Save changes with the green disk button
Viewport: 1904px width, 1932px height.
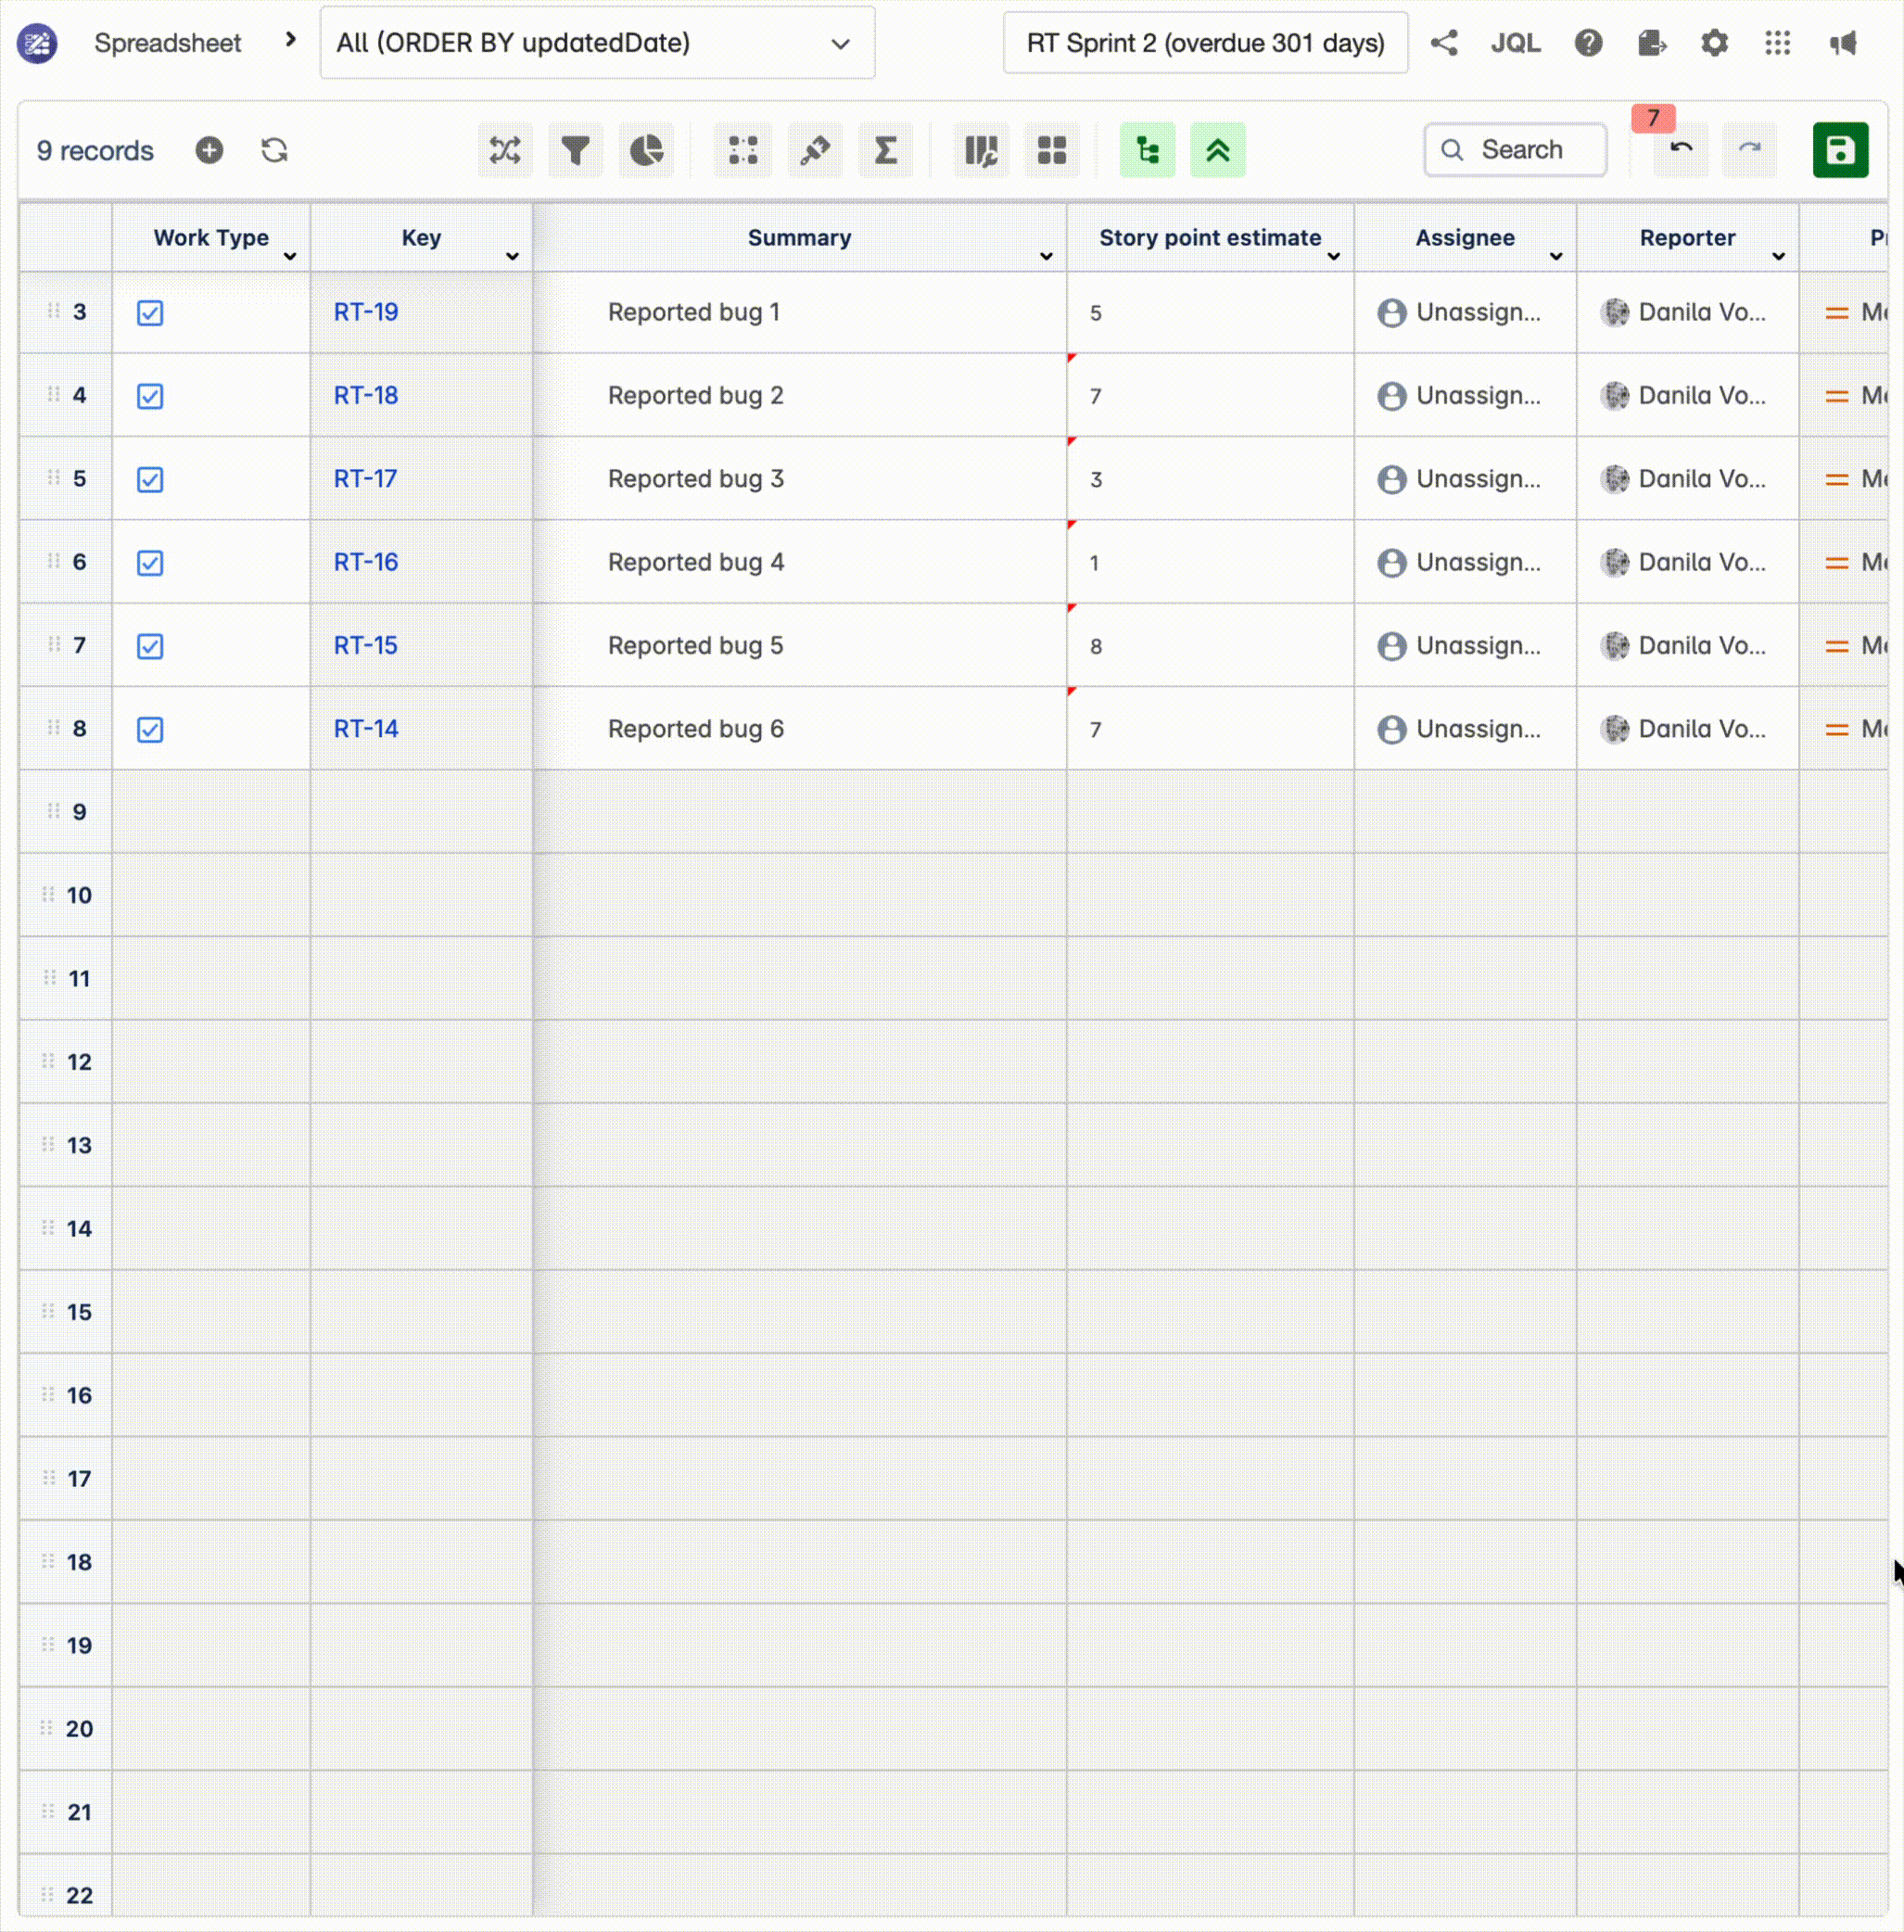1840,150
